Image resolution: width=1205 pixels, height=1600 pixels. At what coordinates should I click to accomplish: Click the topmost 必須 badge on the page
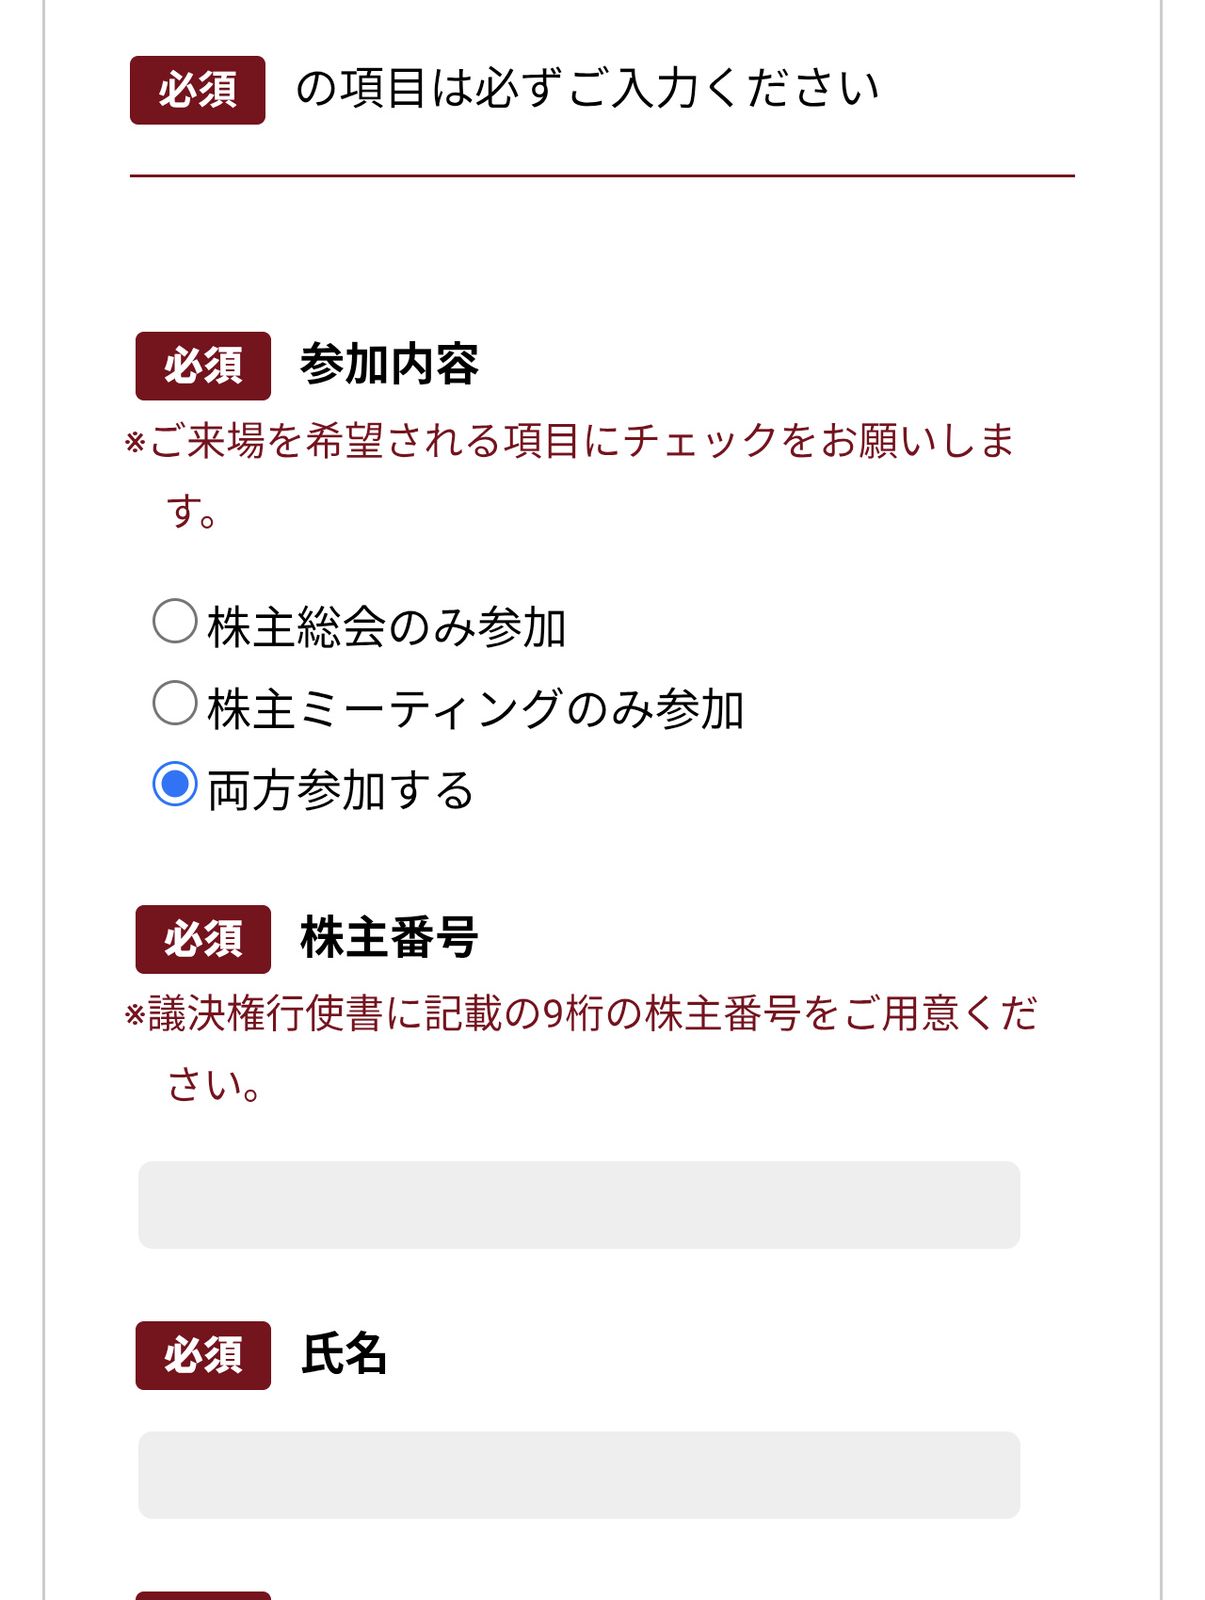click(195, 89)
